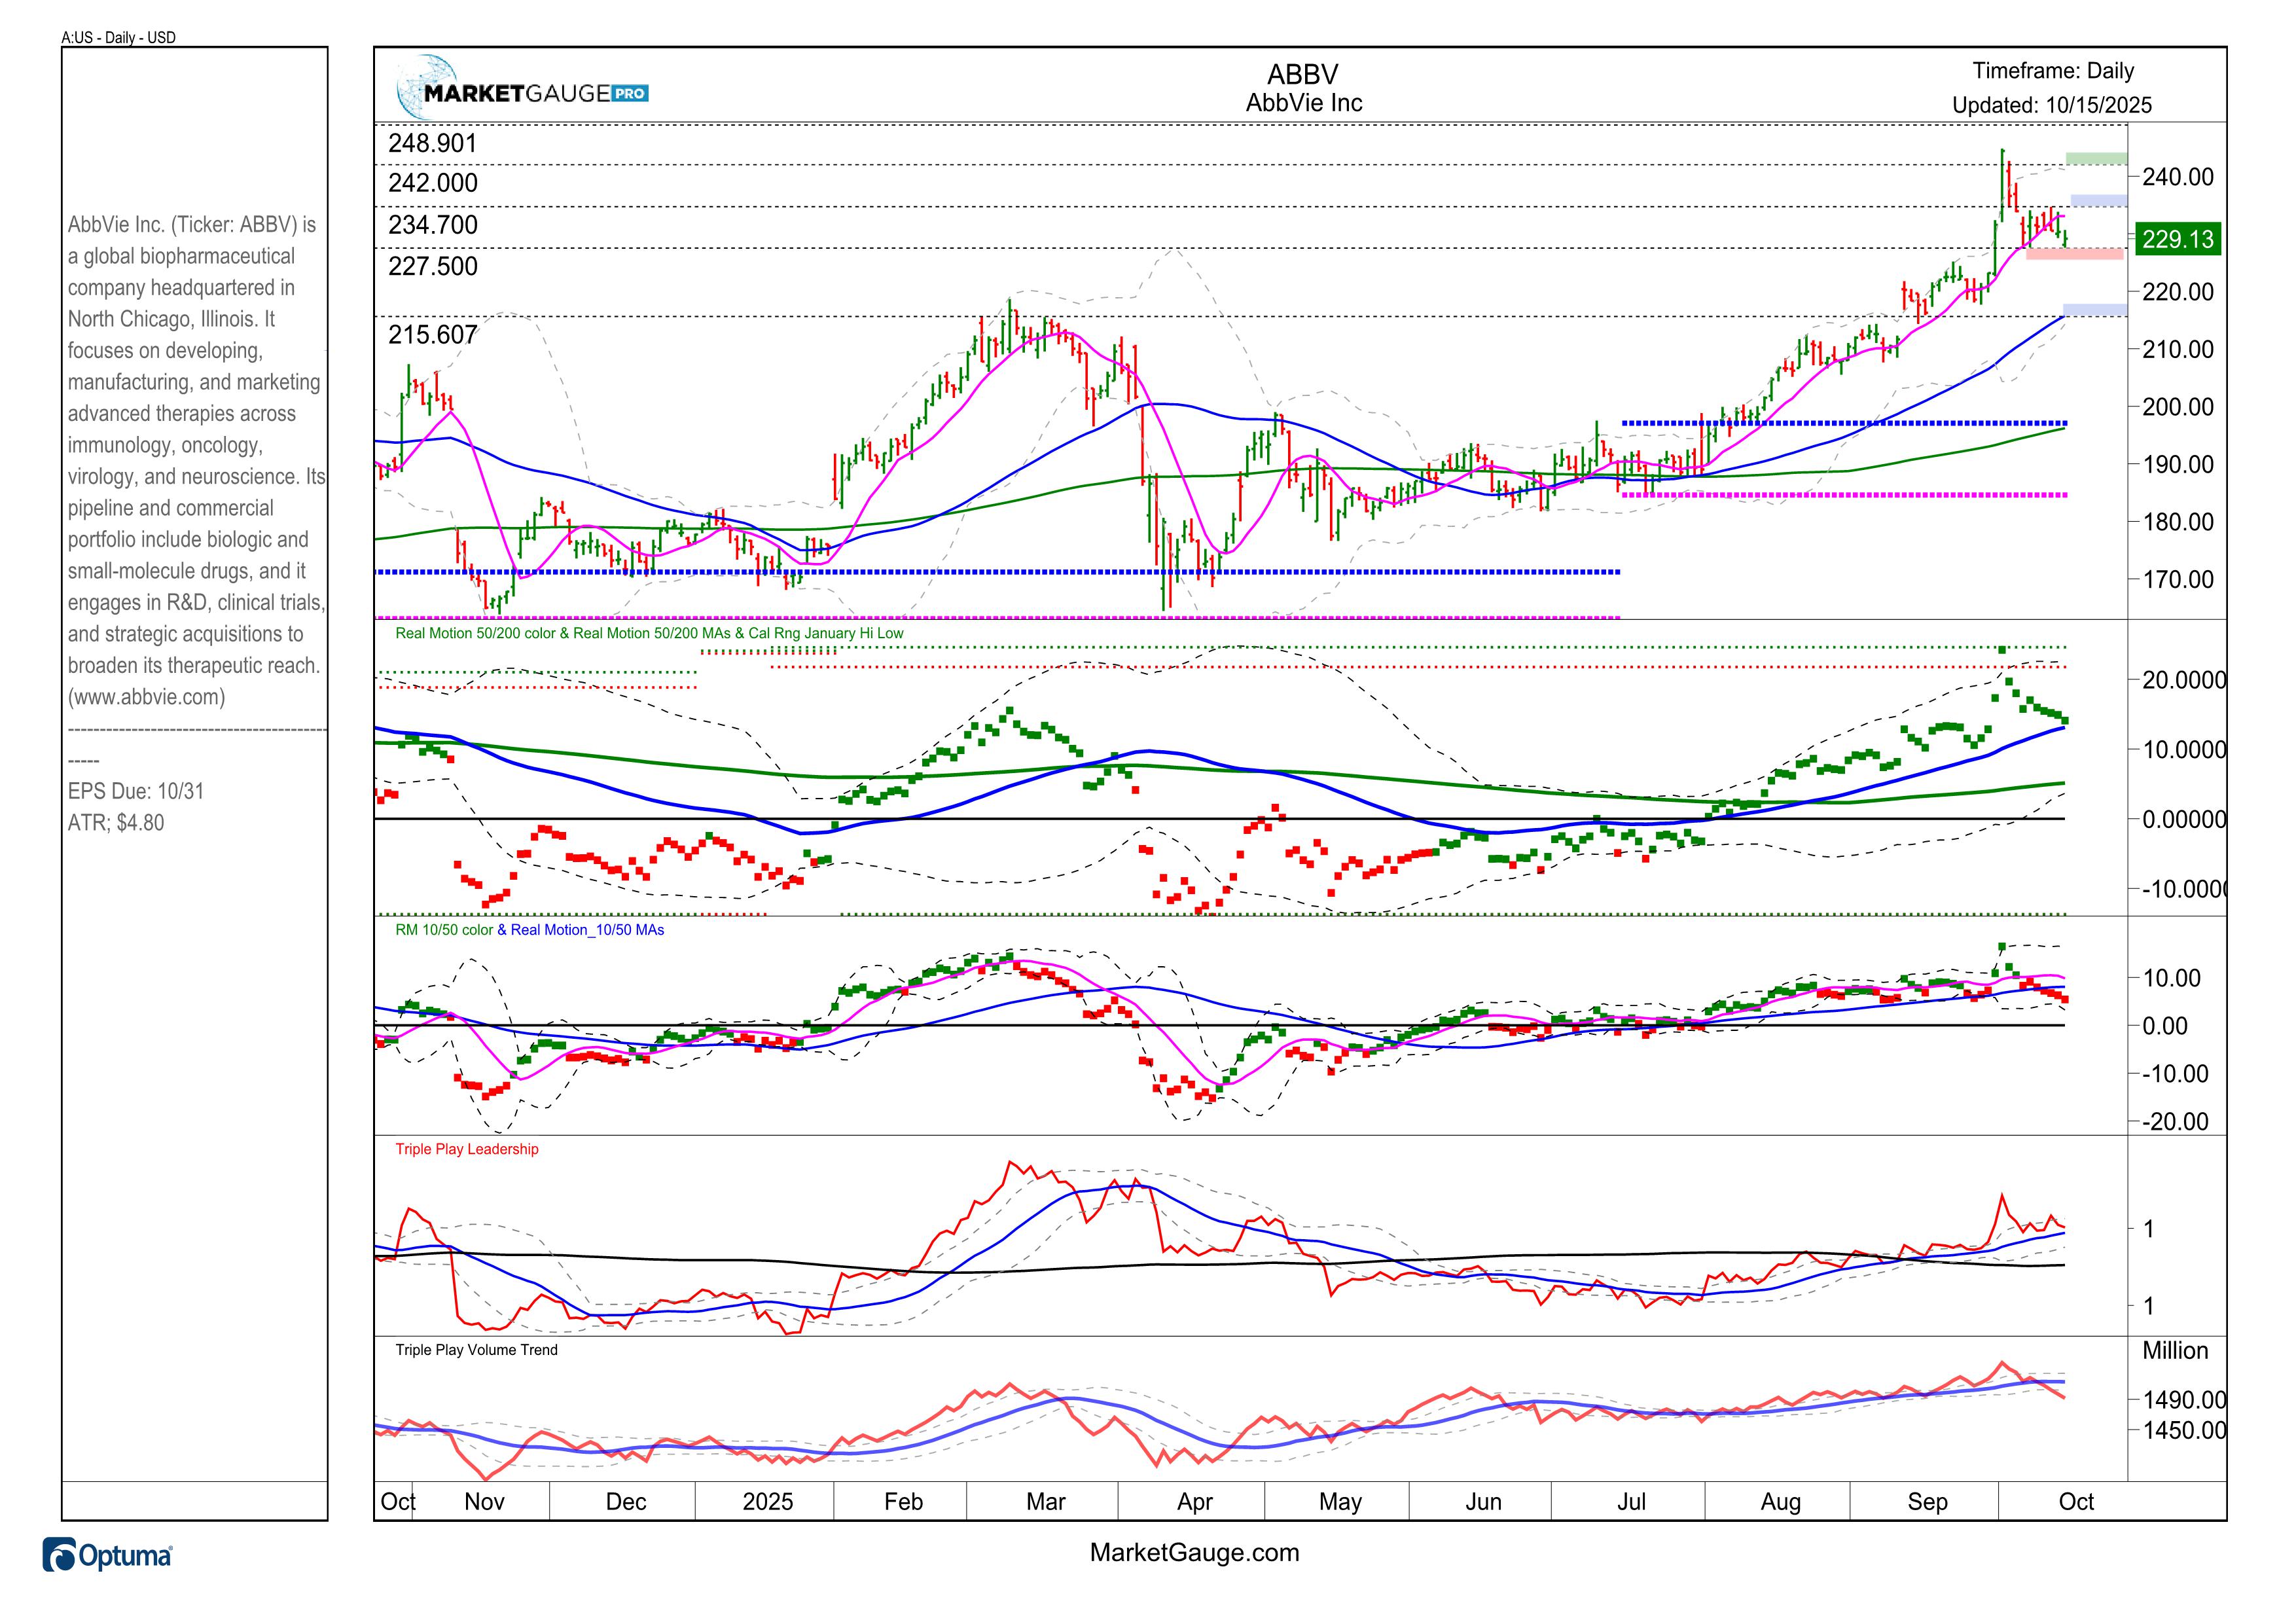Click the Optuma logo icon
The height and width of the screenshot is (1624, 2296).
59,1556
